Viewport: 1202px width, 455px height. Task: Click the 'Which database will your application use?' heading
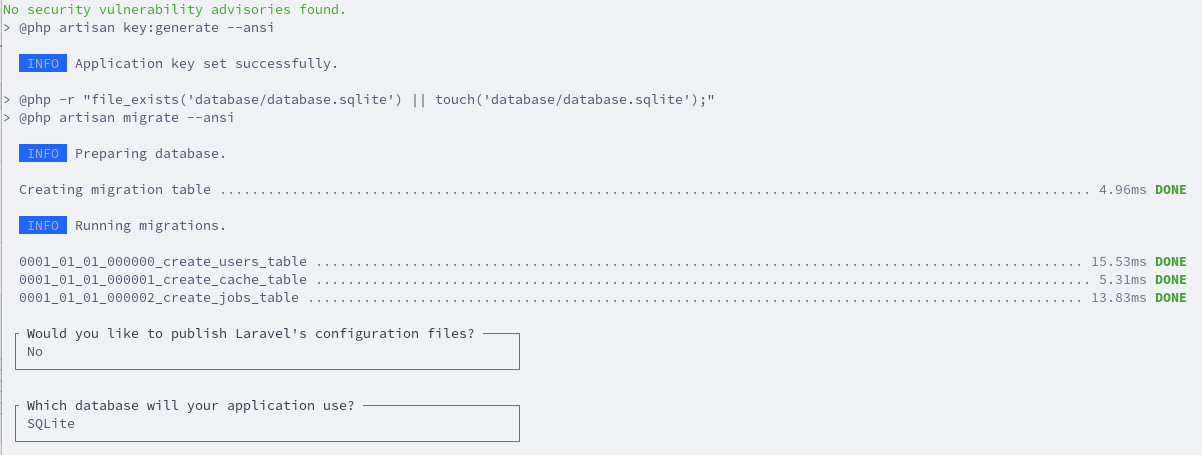coord(191,406)
